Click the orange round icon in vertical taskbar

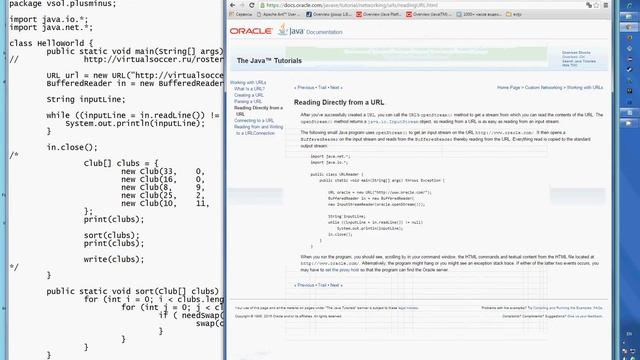[x=629, y=38]
